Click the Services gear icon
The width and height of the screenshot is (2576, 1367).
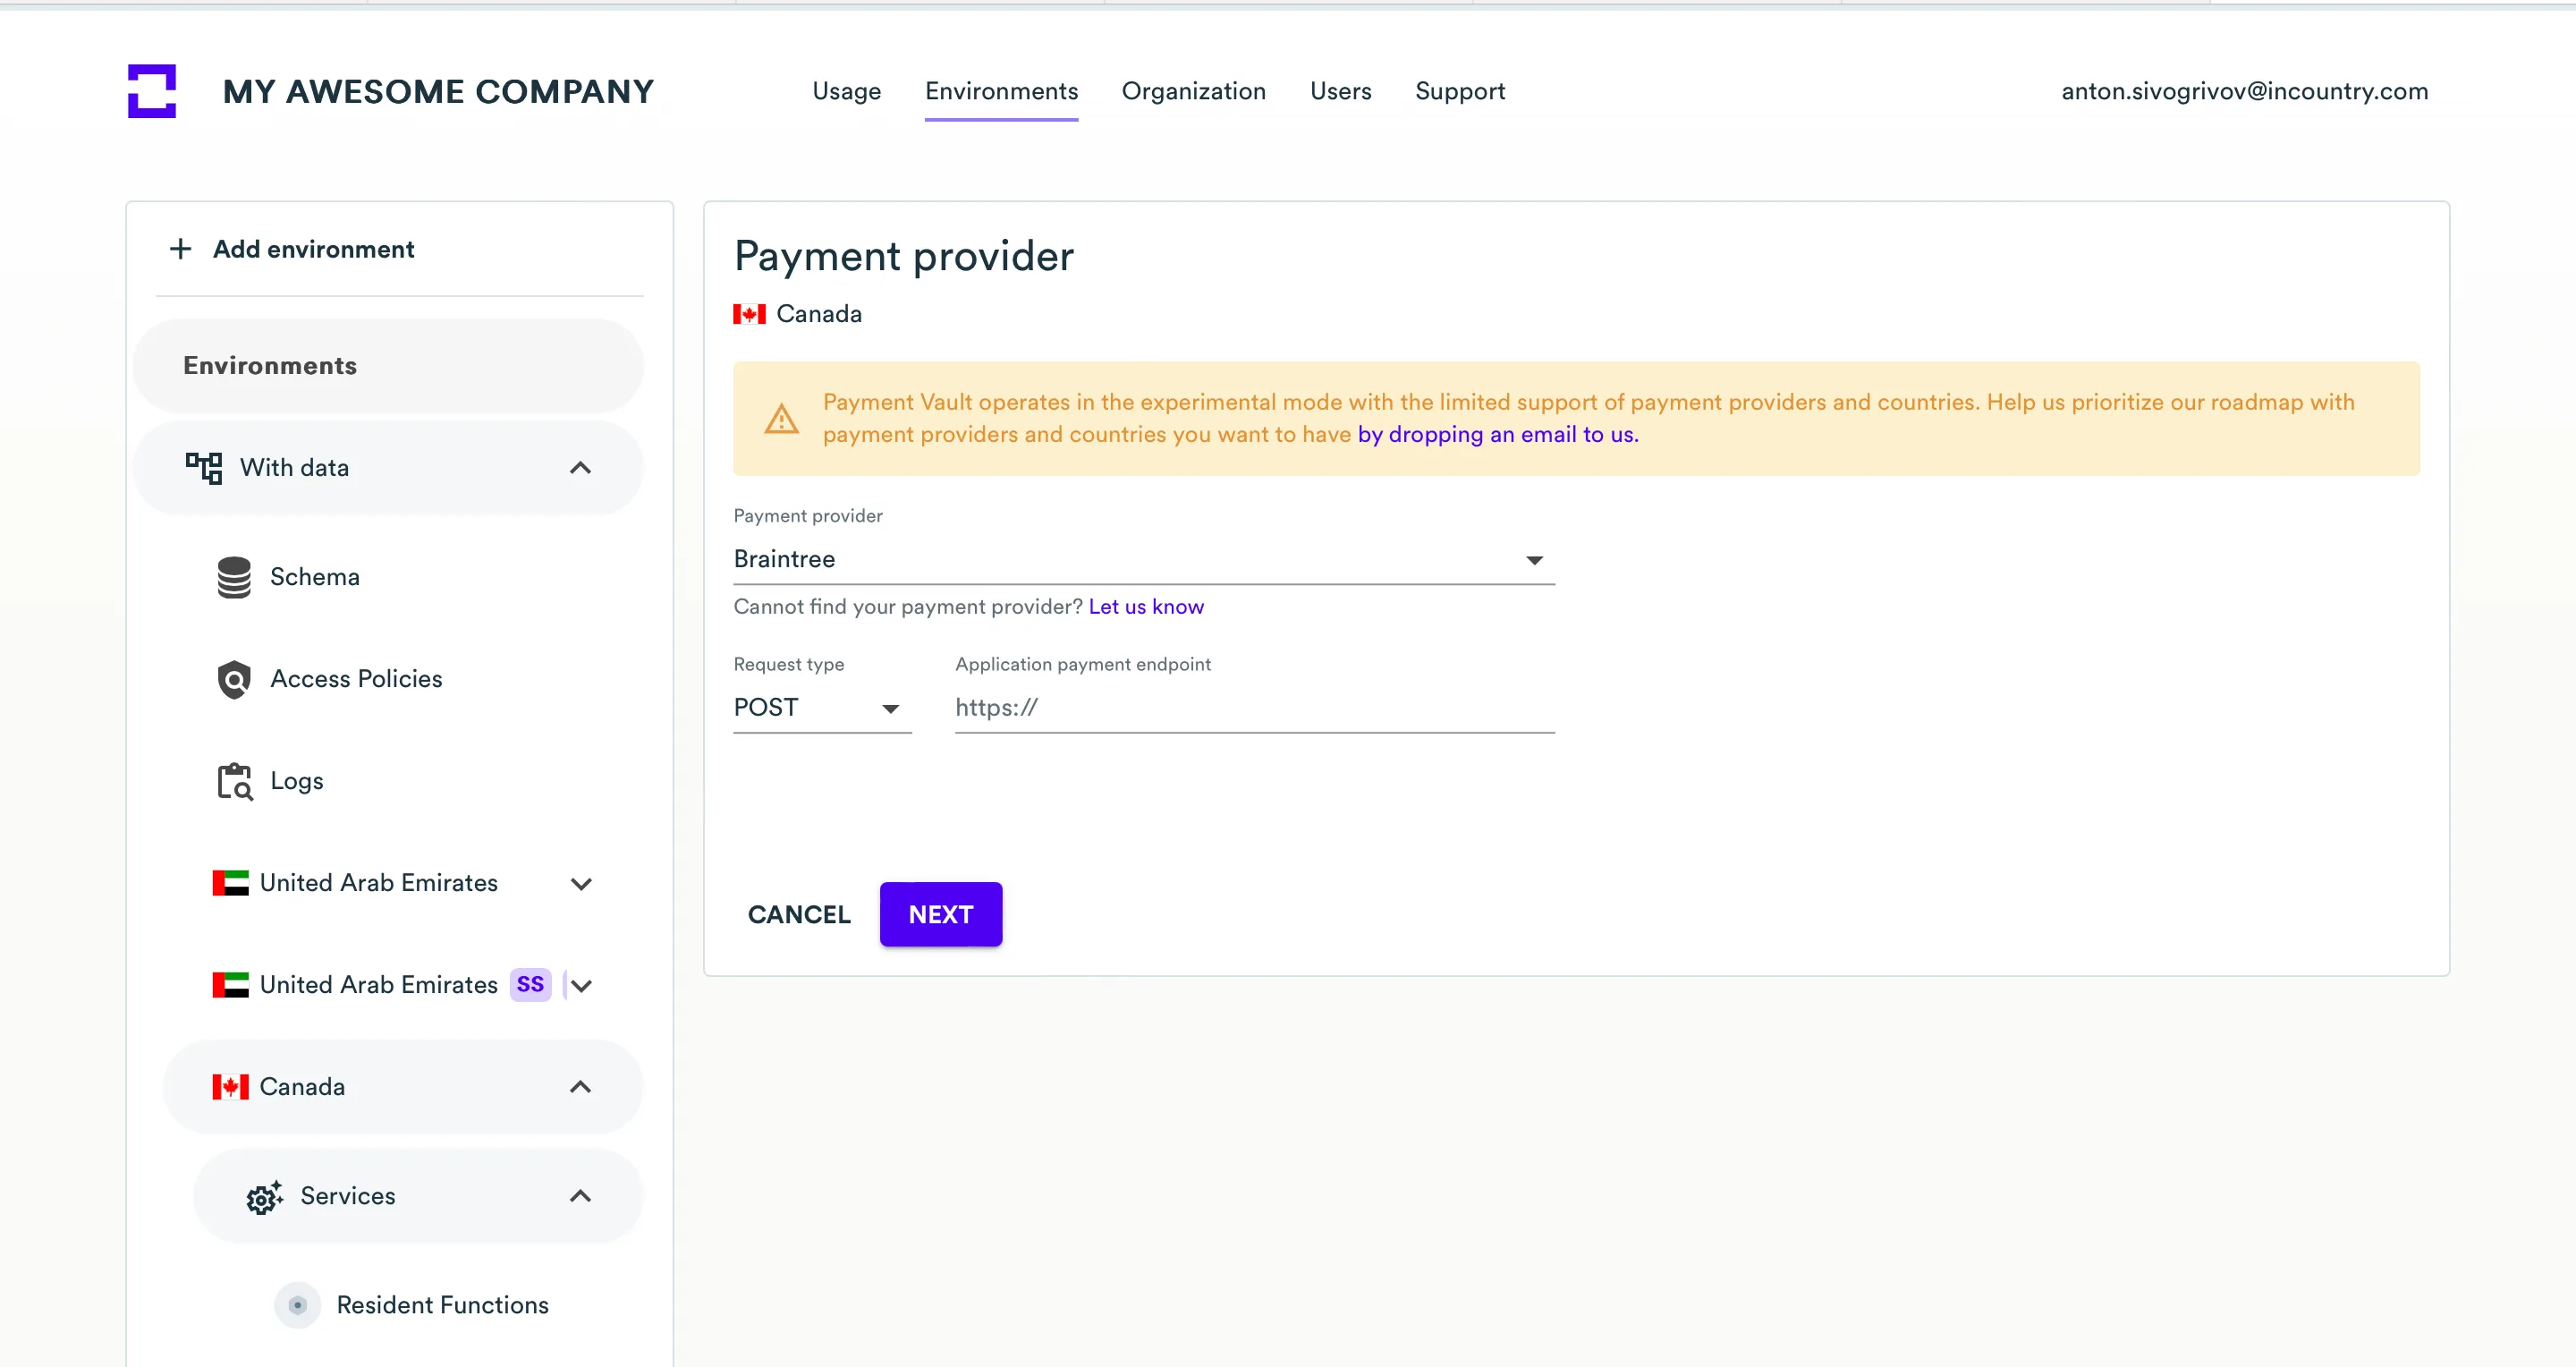tap(264, 1196)
